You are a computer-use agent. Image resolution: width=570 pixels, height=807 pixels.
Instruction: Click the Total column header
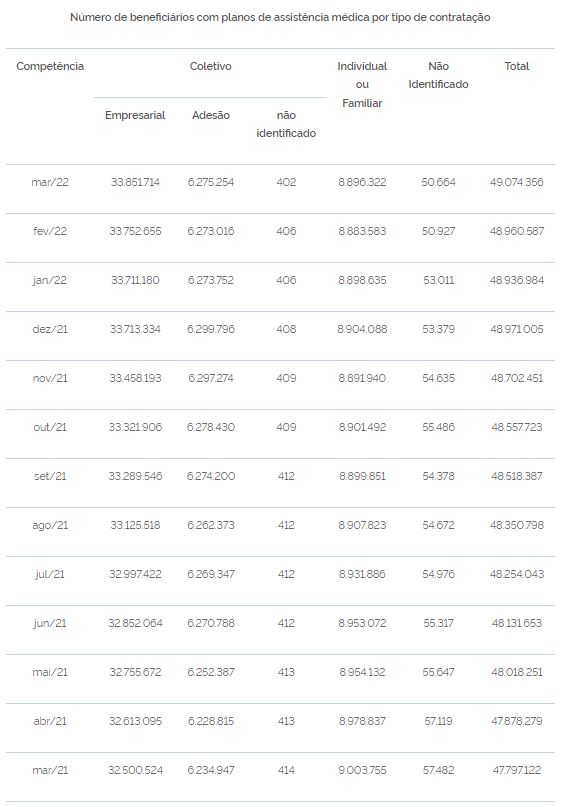point(516,66)
